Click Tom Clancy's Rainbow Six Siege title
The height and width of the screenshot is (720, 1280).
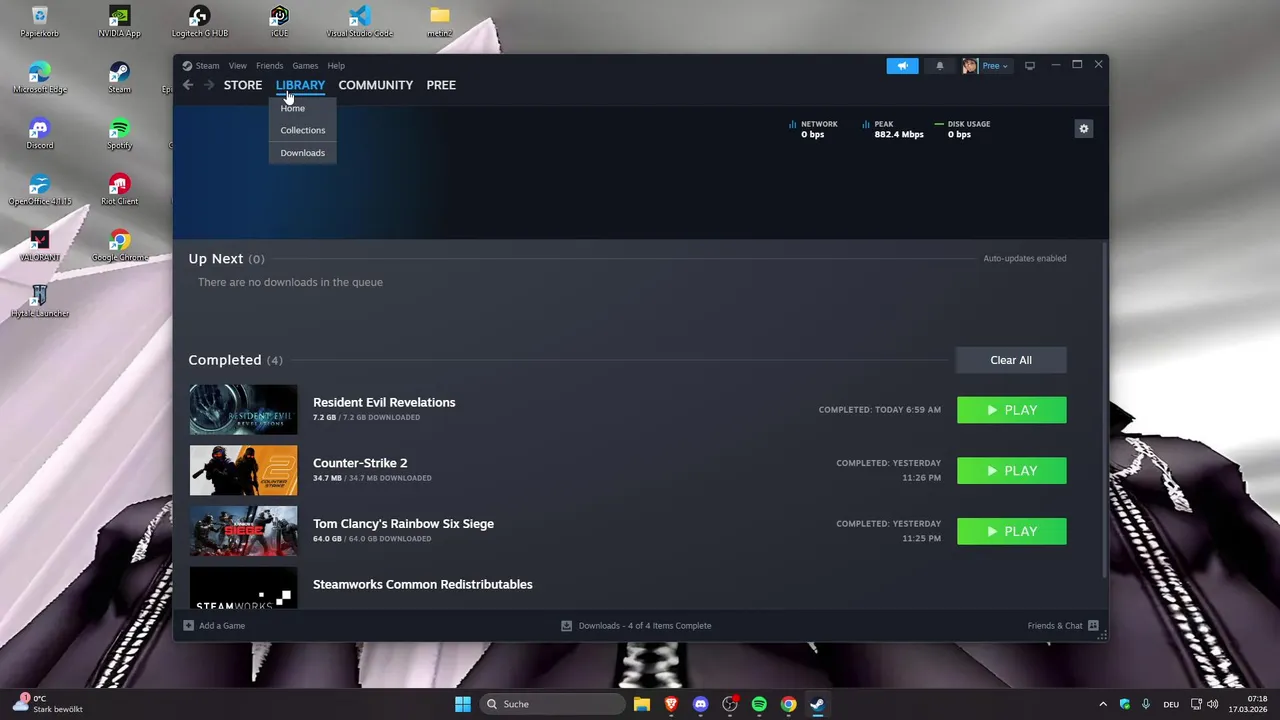pos(403,524)
